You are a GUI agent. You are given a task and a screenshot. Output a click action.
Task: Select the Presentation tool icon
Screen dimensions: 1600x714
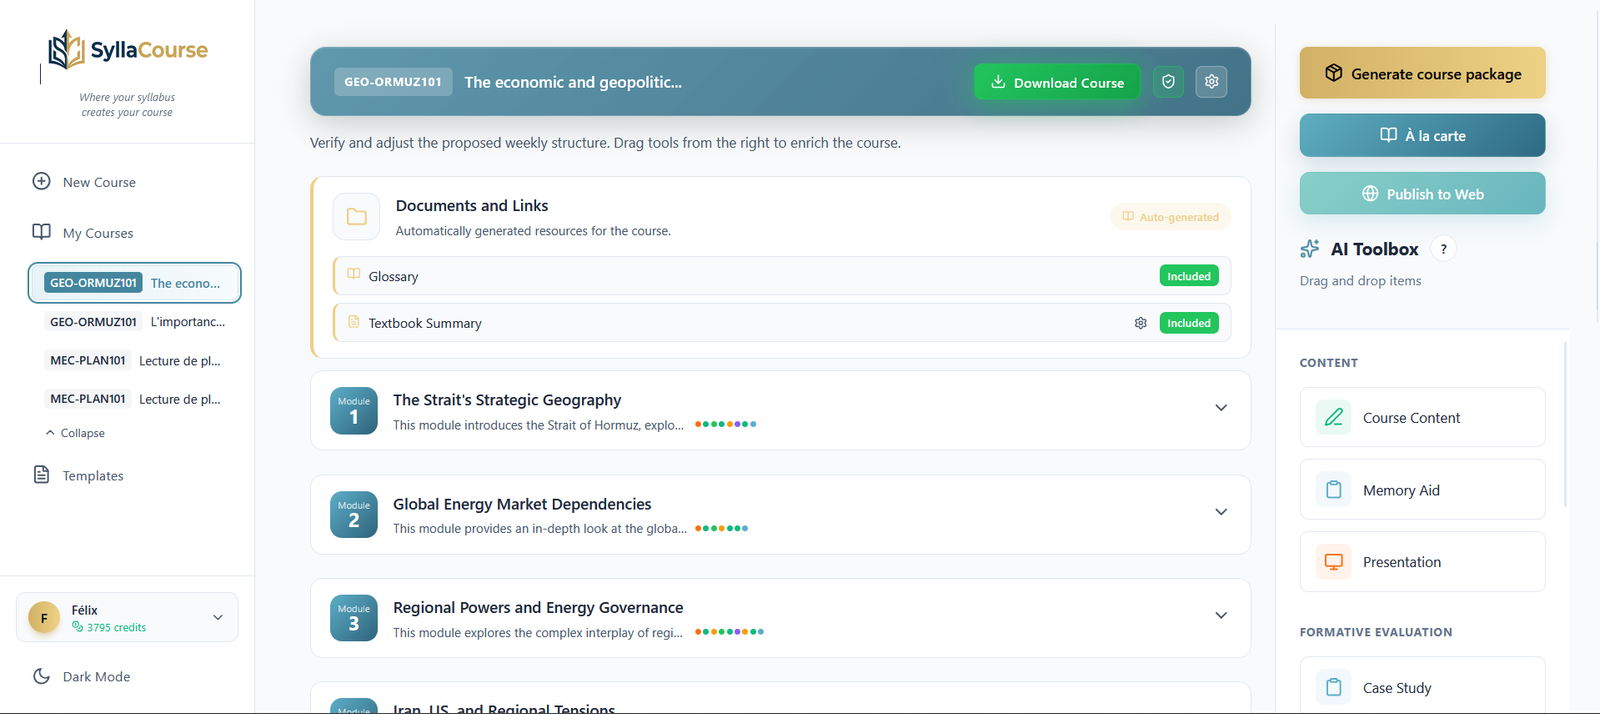[1333, 562]
